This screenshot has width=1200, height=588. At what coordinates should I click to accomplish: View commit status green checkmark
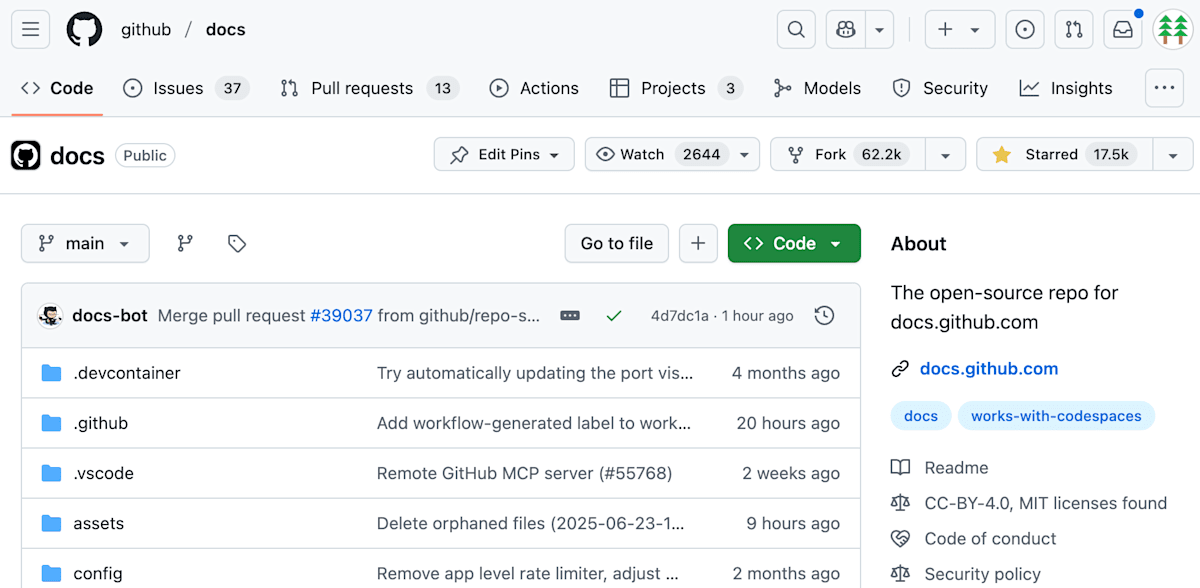614,315
